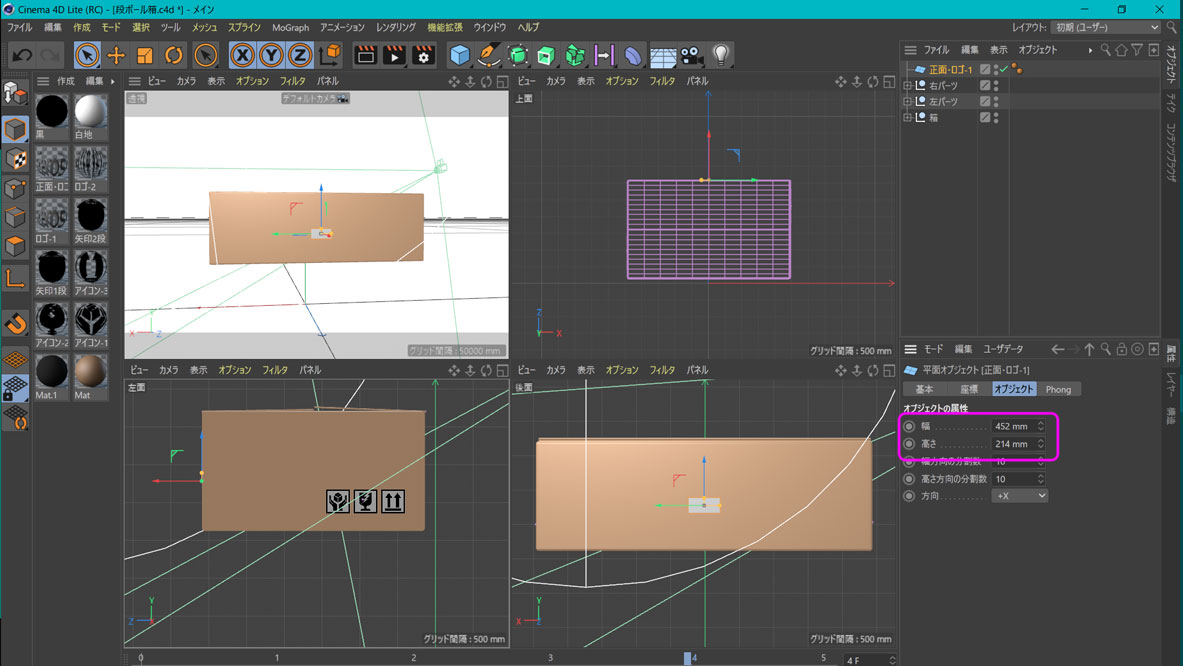
Task: Expand the 右パーツ object tree
Action: 908,86
